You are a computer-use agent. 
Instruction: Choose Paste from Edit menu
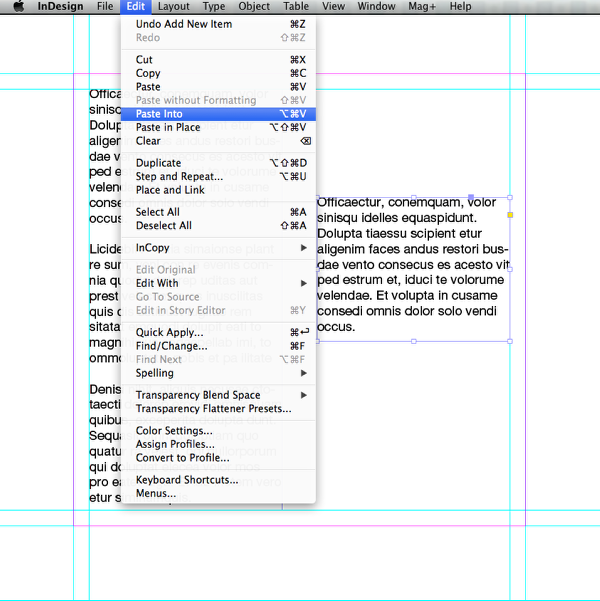(x=218, y=87)
